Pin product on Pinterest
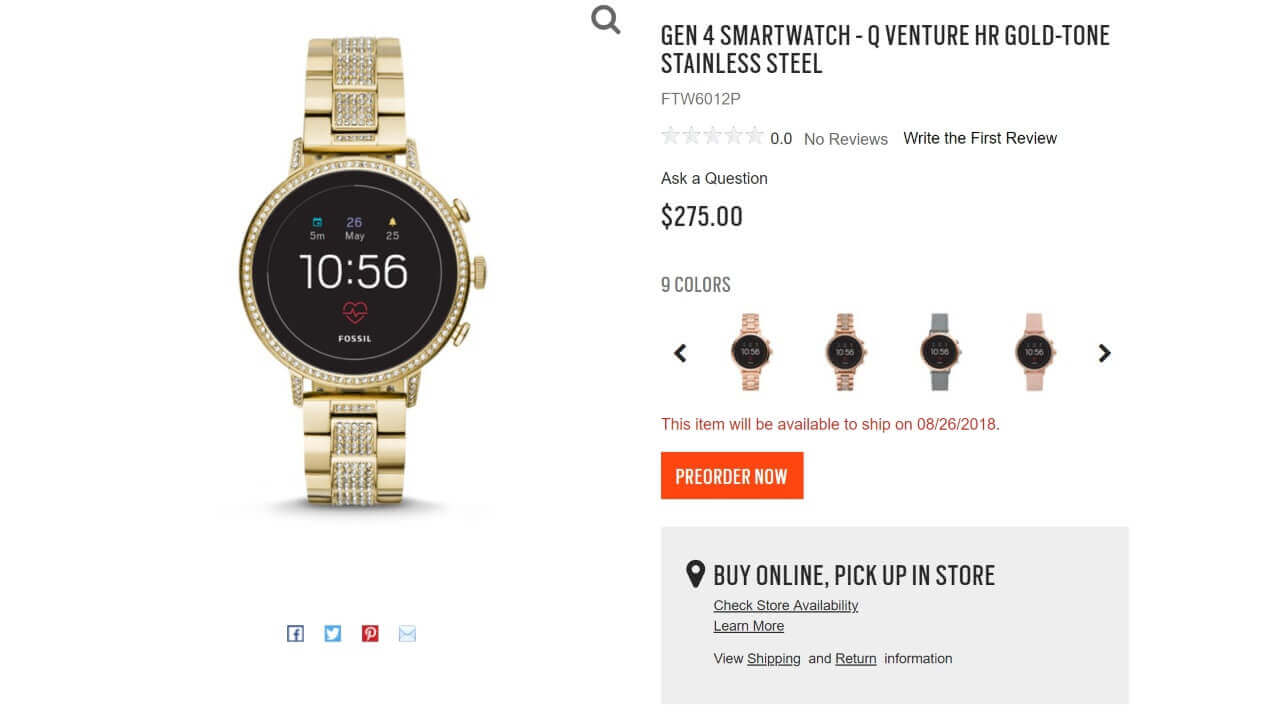This screenshot has width=1280, height=720. [x=370, y=633]
